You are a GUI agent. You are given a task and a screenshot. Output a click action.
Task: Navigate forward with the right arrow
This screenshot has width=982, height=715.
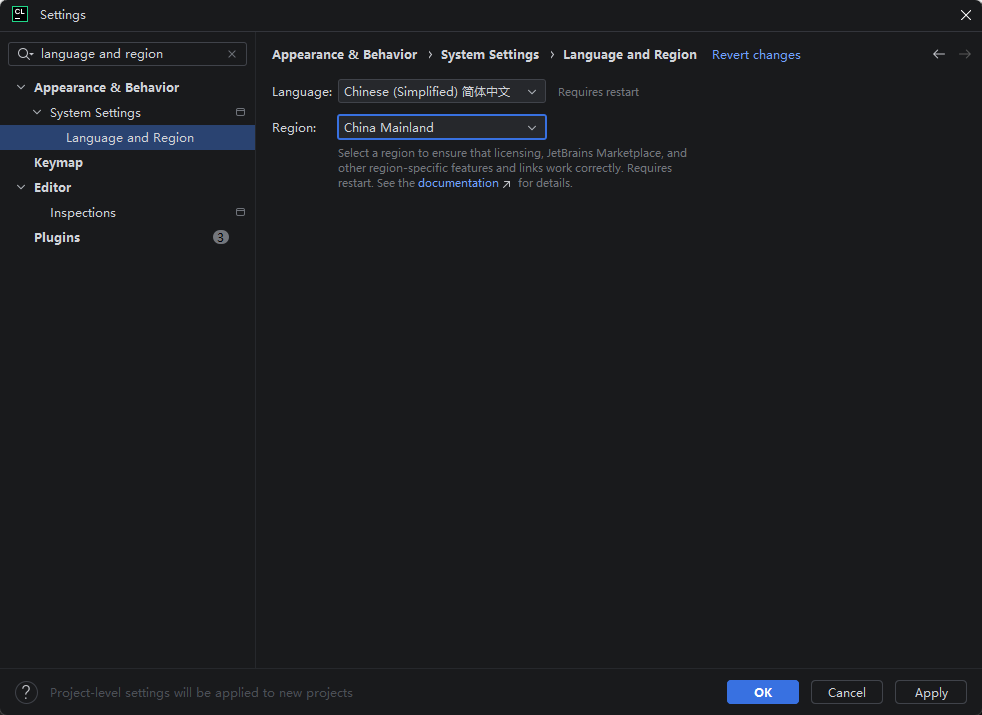(x=964, y=54)
